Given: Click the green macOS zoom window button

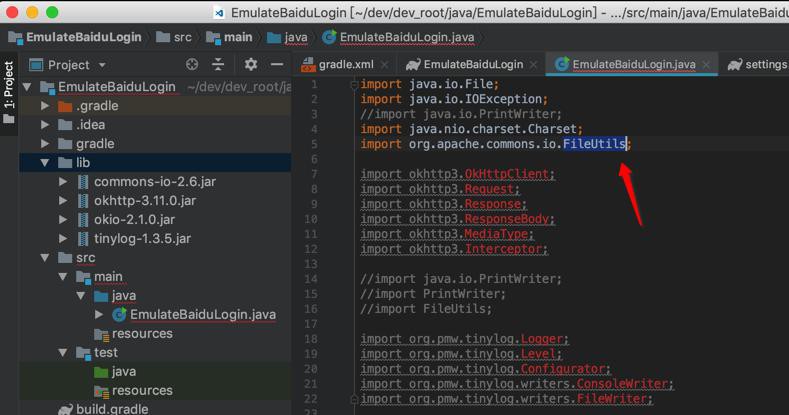Looking at the screenshot, I should (x=52, y=12).
